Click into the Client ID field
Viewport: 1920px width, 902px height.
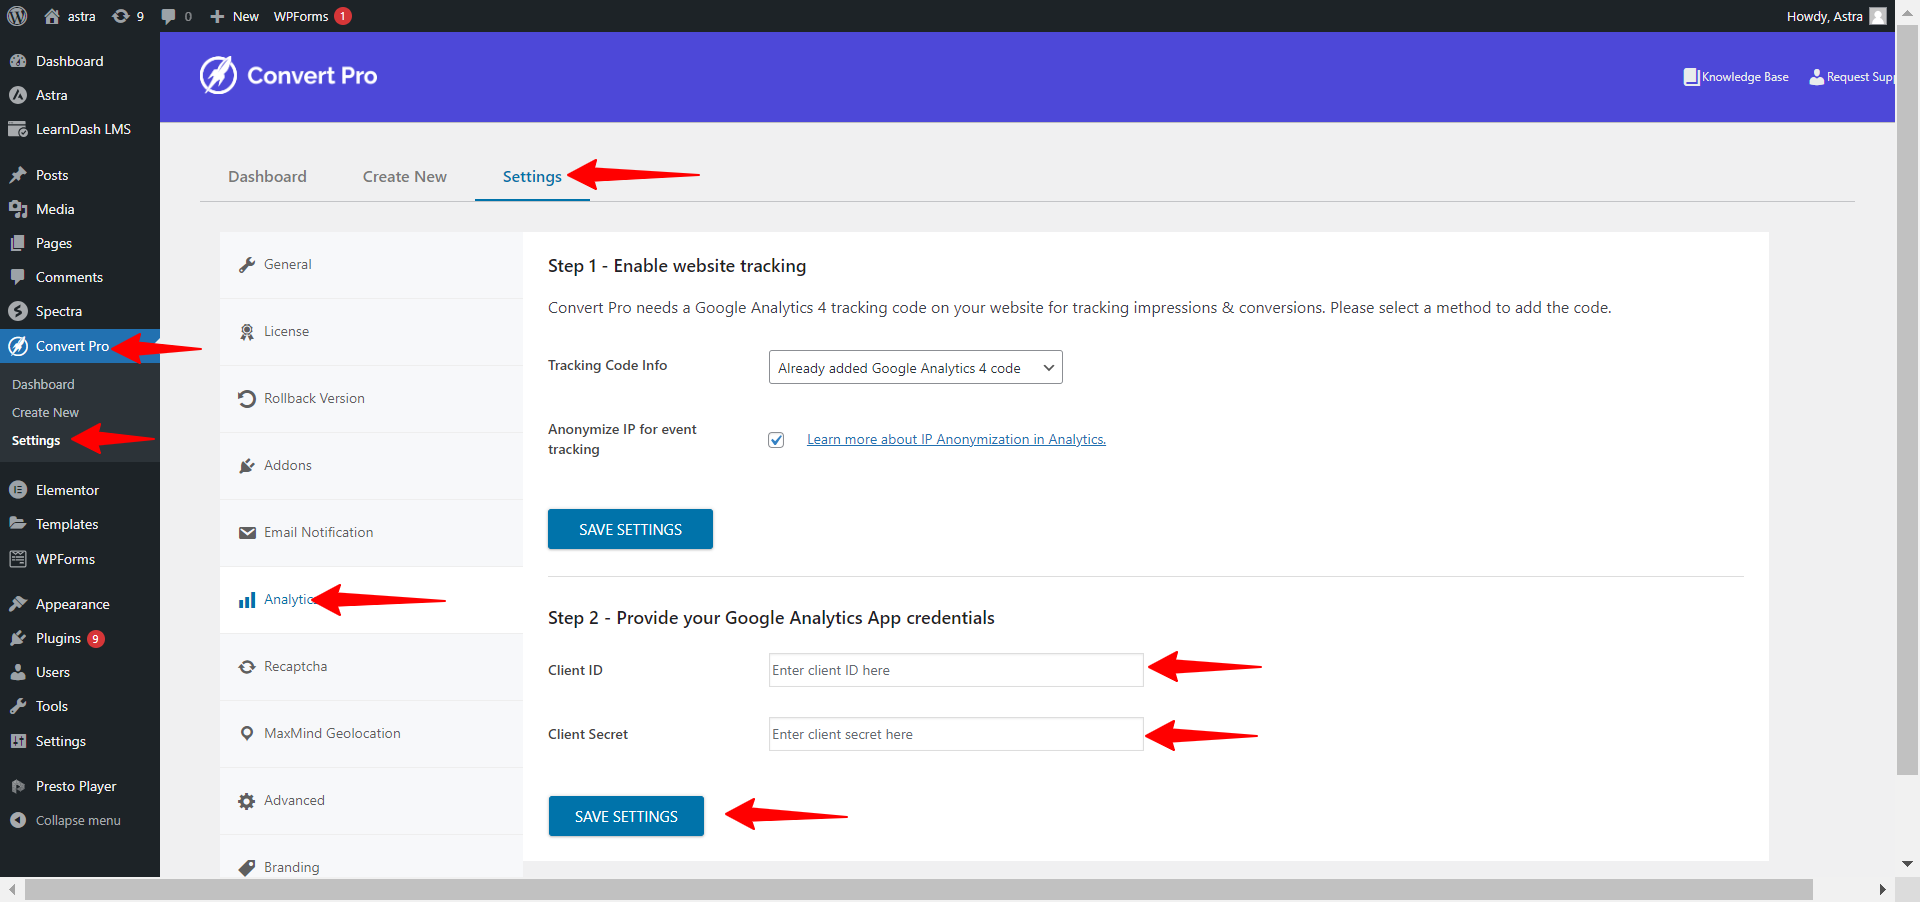956,670
